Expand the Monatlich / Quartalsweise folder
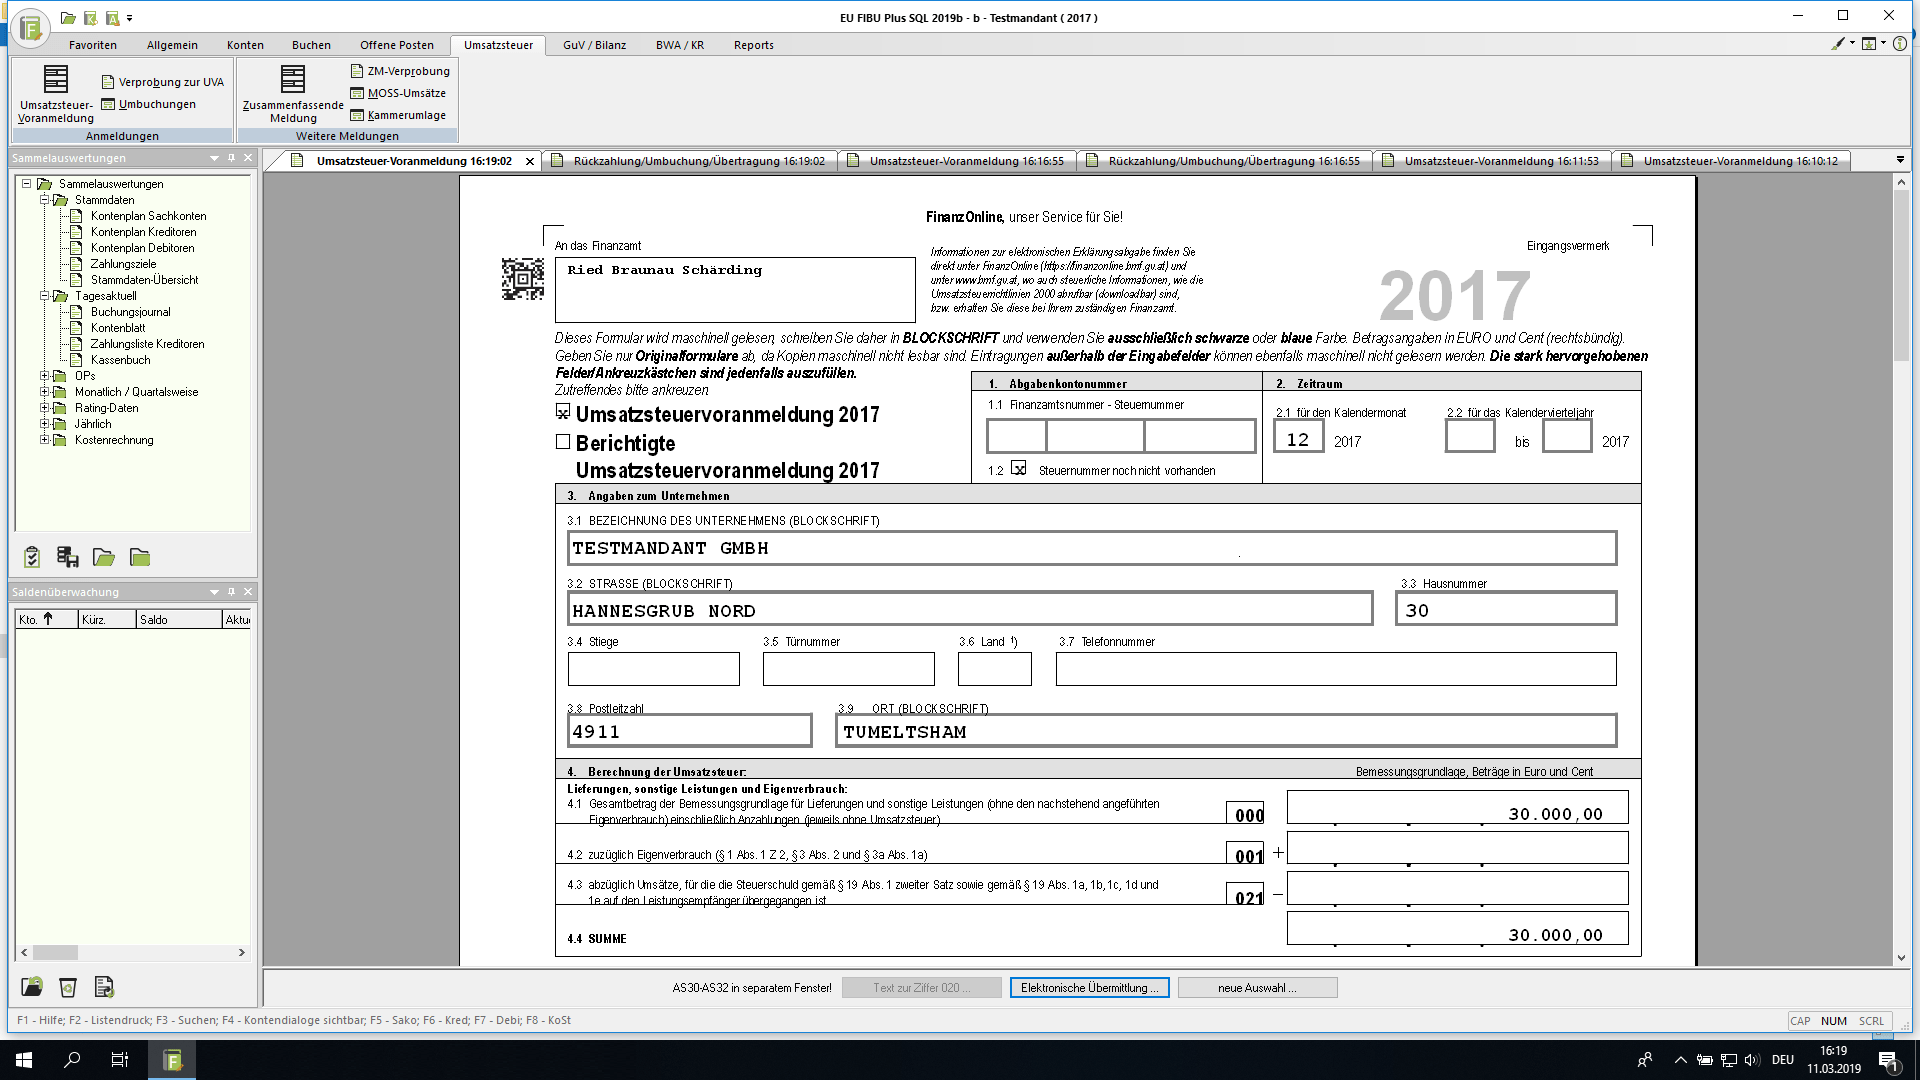Screen dimensions: 1920x1080 point(44,392)
